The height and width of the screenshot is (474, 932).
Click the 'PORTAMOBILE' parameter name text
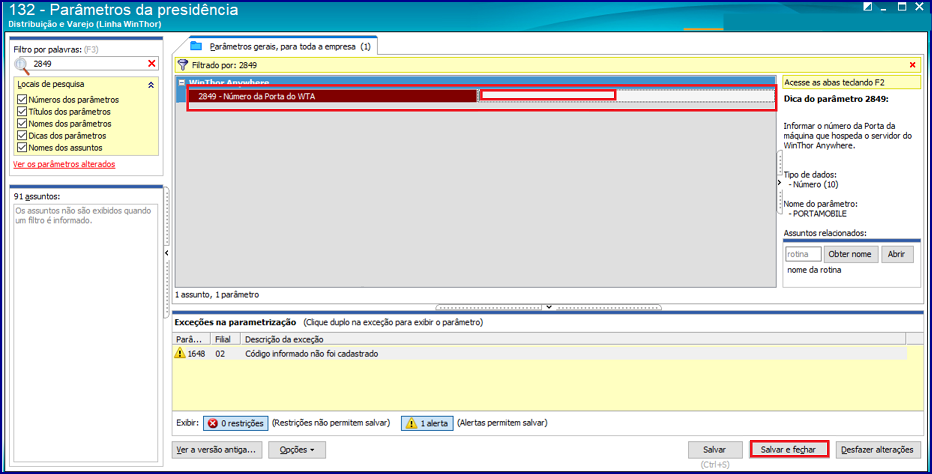click(x=820, y=214)
